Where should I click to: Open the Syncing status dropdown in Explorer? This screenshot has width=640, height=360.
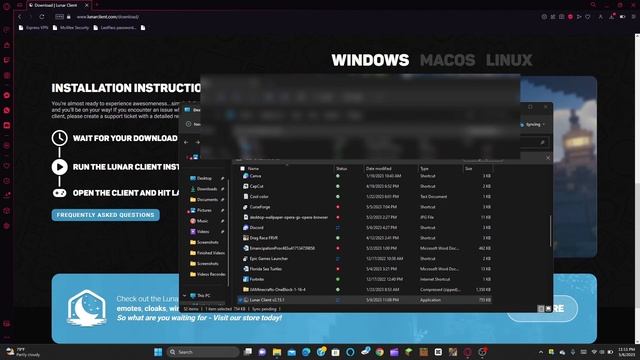point(533,124)
